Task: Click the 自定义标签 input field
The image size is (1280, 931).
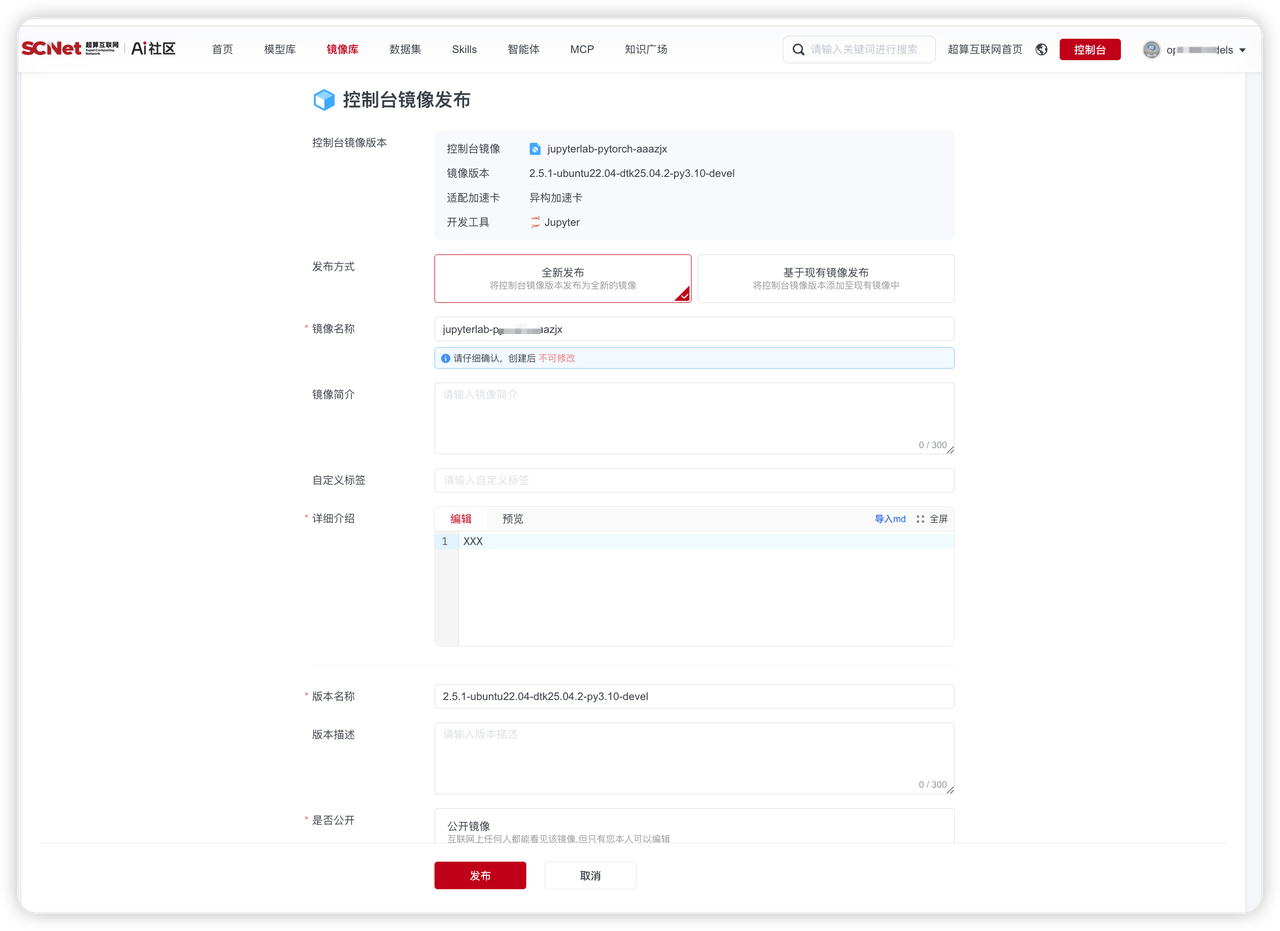Action: [694, 480]
